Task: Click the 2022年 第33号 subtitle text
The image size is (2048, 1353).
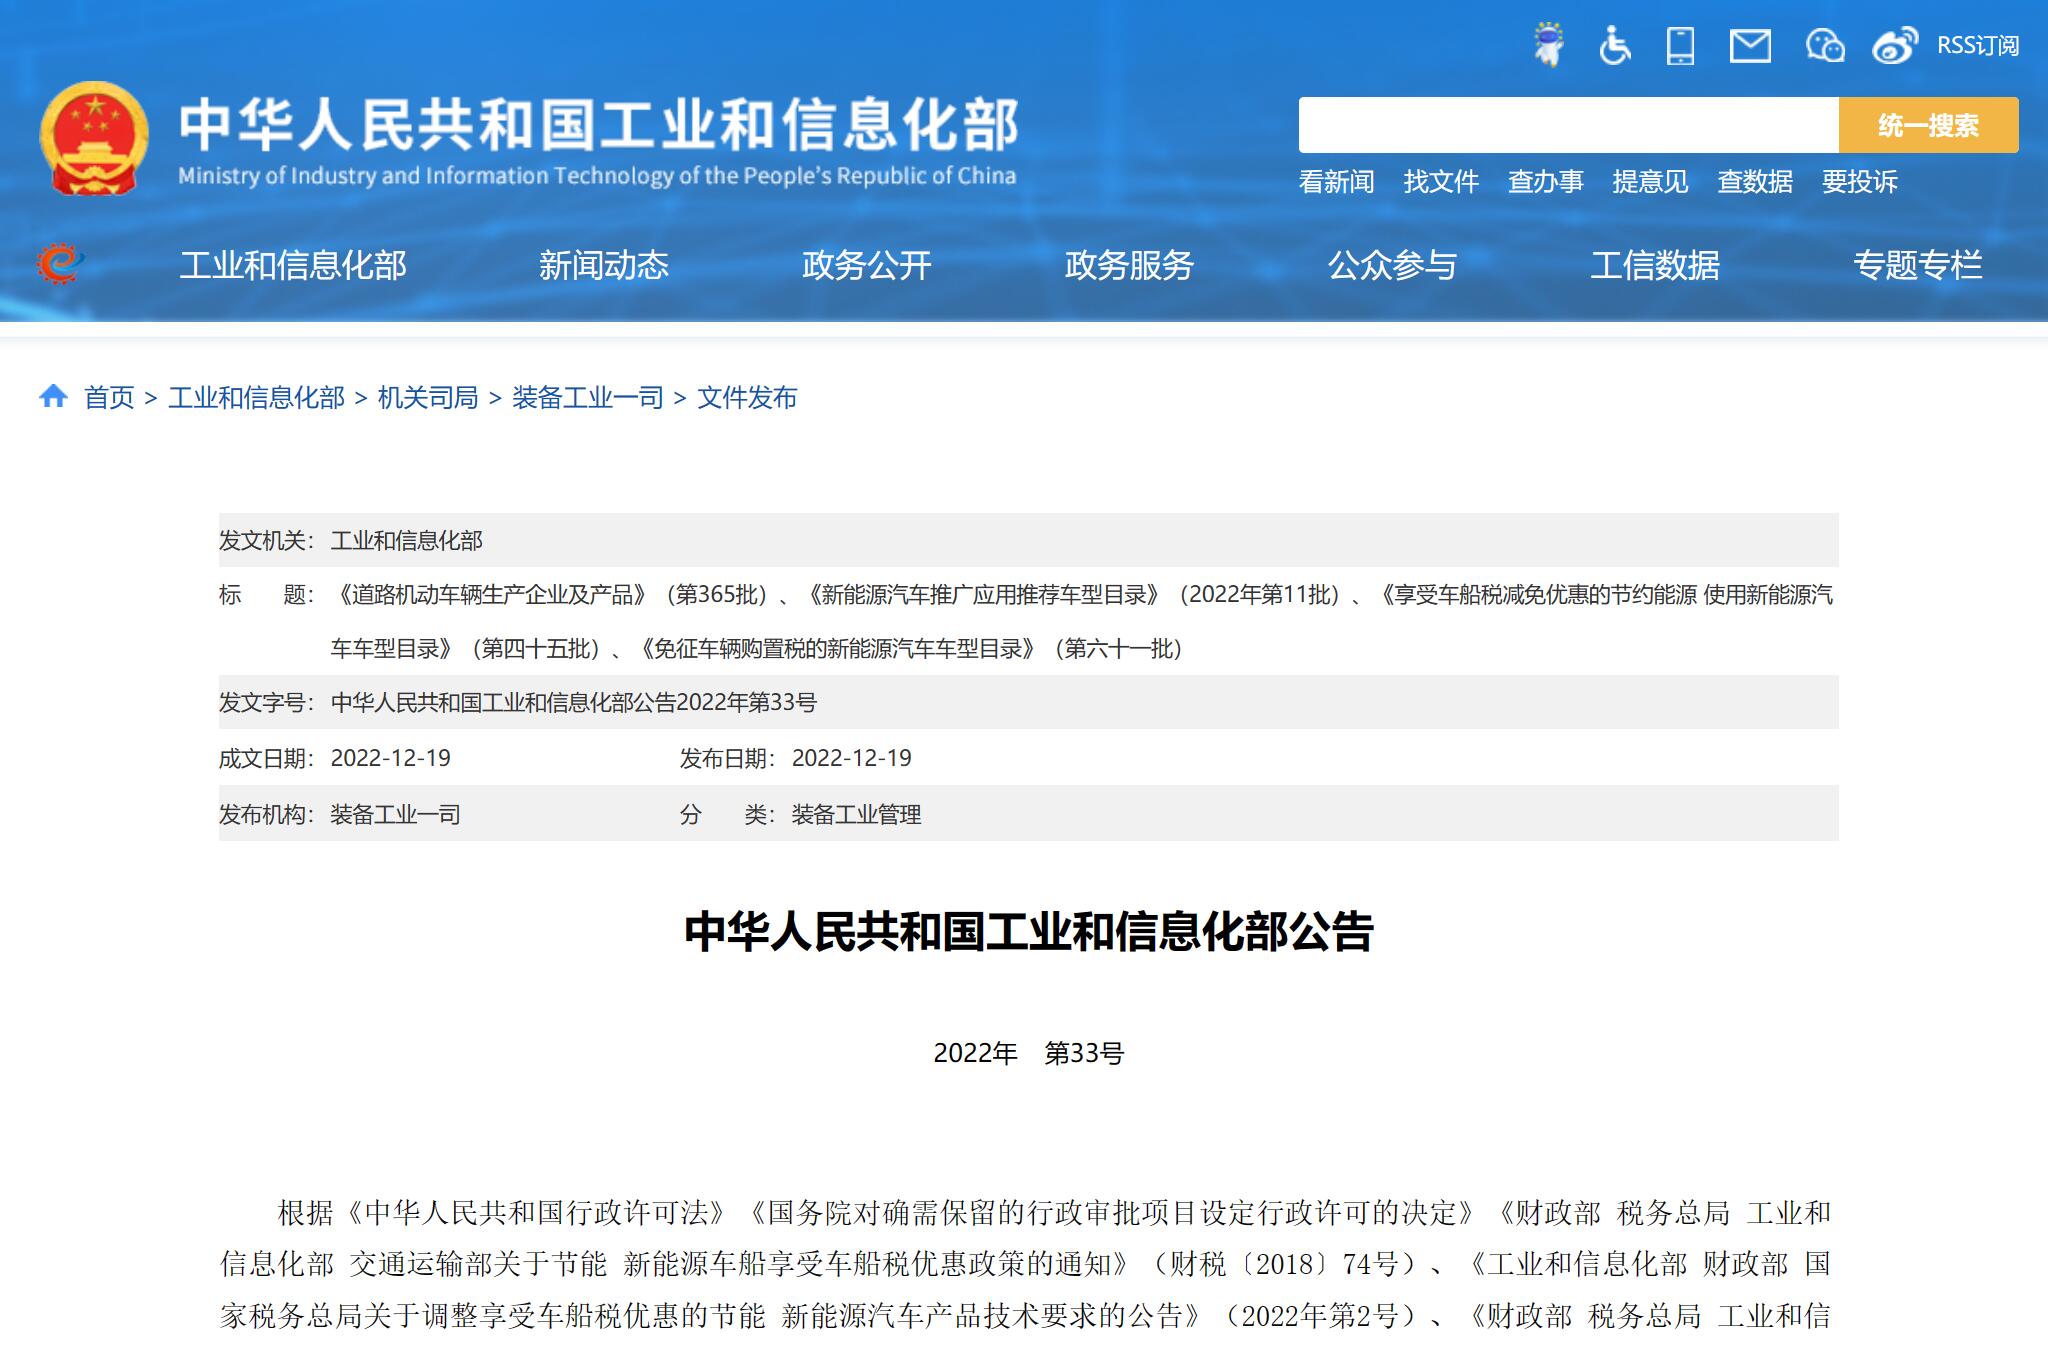Action: [1029, 1053]
